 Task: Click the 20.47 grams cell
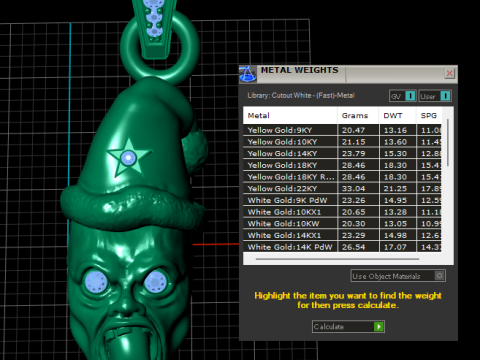[x=358, y=130]
